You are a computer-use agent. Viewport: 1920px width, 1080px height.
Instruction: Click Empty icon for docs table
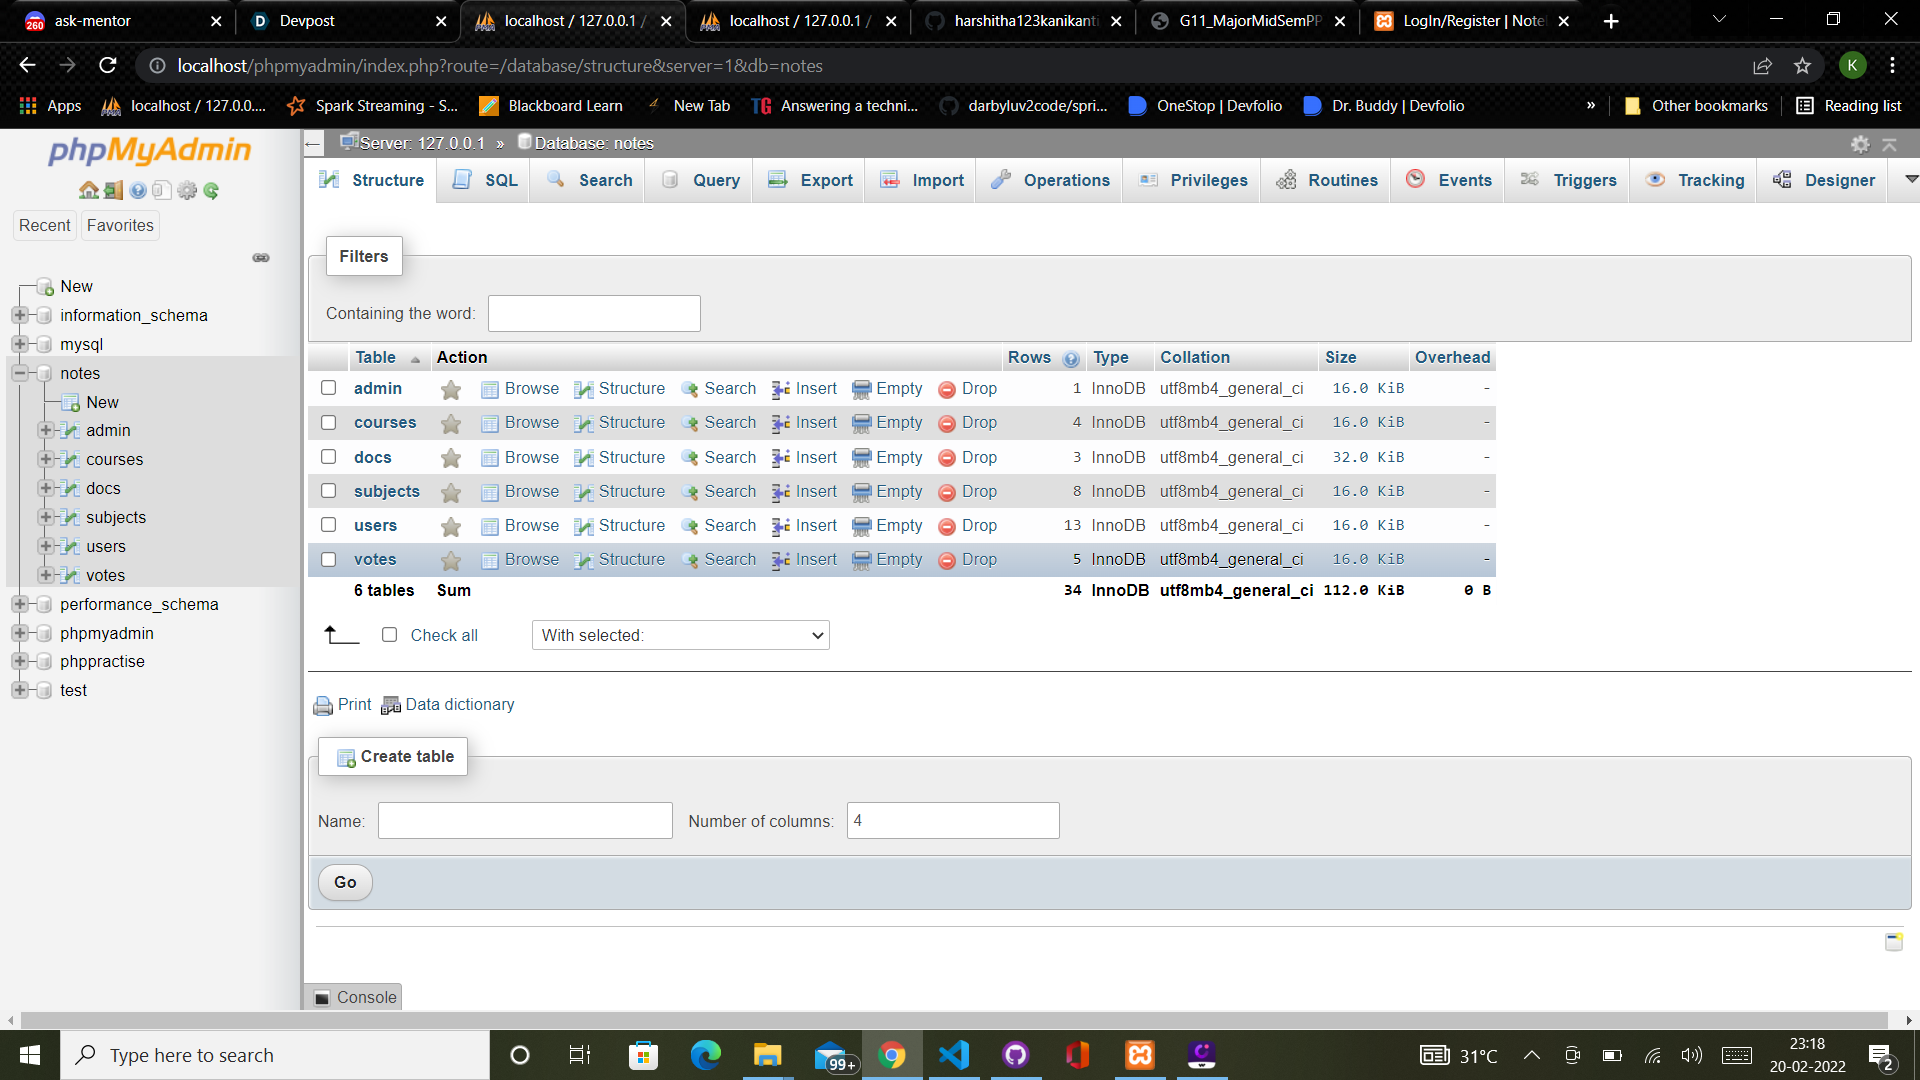pyautogui.click(x=861, y=458)
